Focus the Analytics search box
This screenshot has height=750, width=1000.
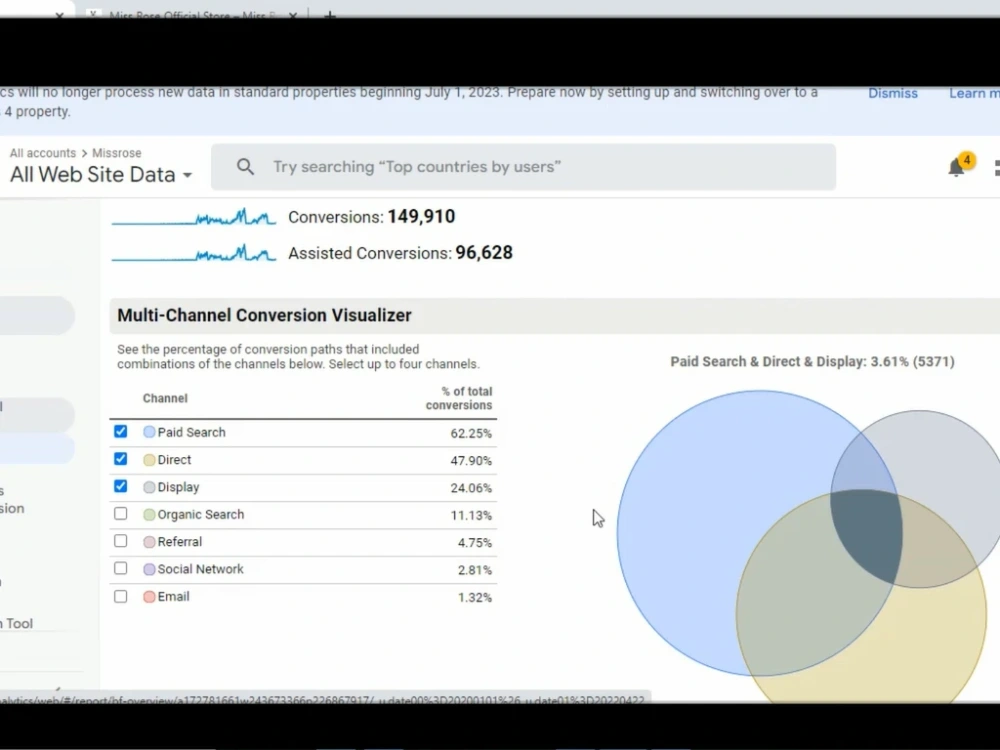(x=523, y=167)
